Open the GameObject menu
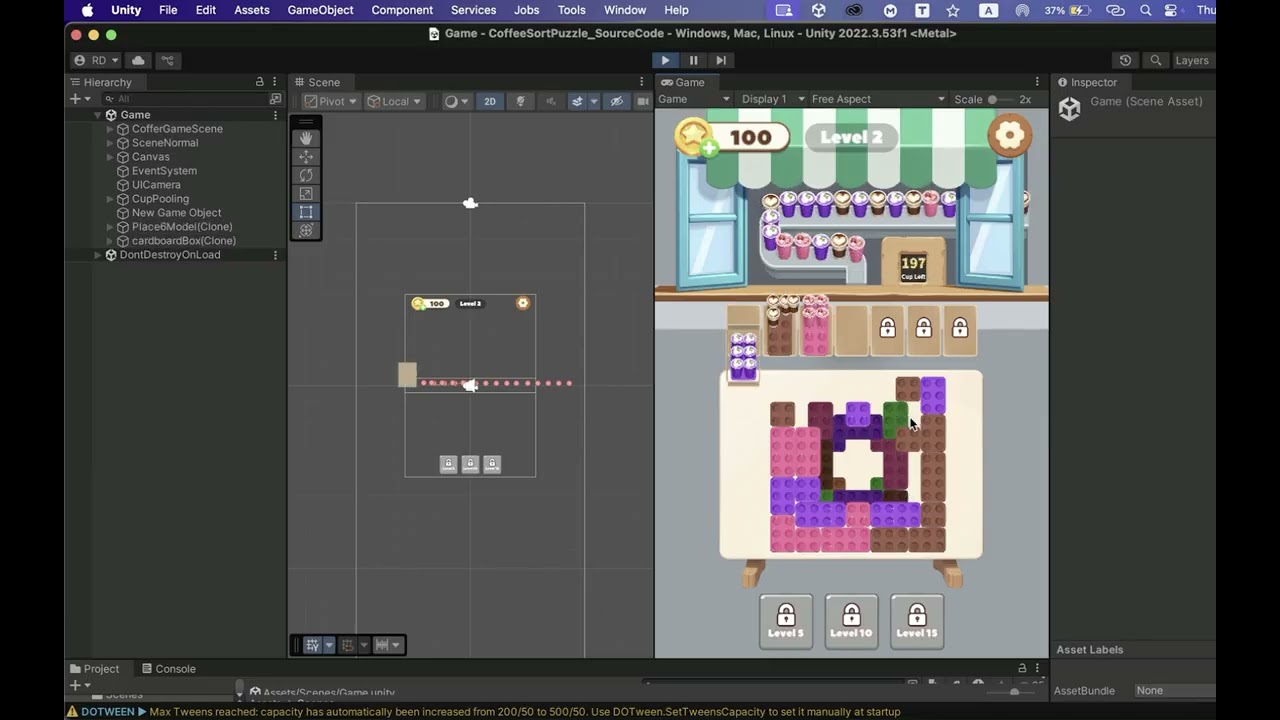 320,10
